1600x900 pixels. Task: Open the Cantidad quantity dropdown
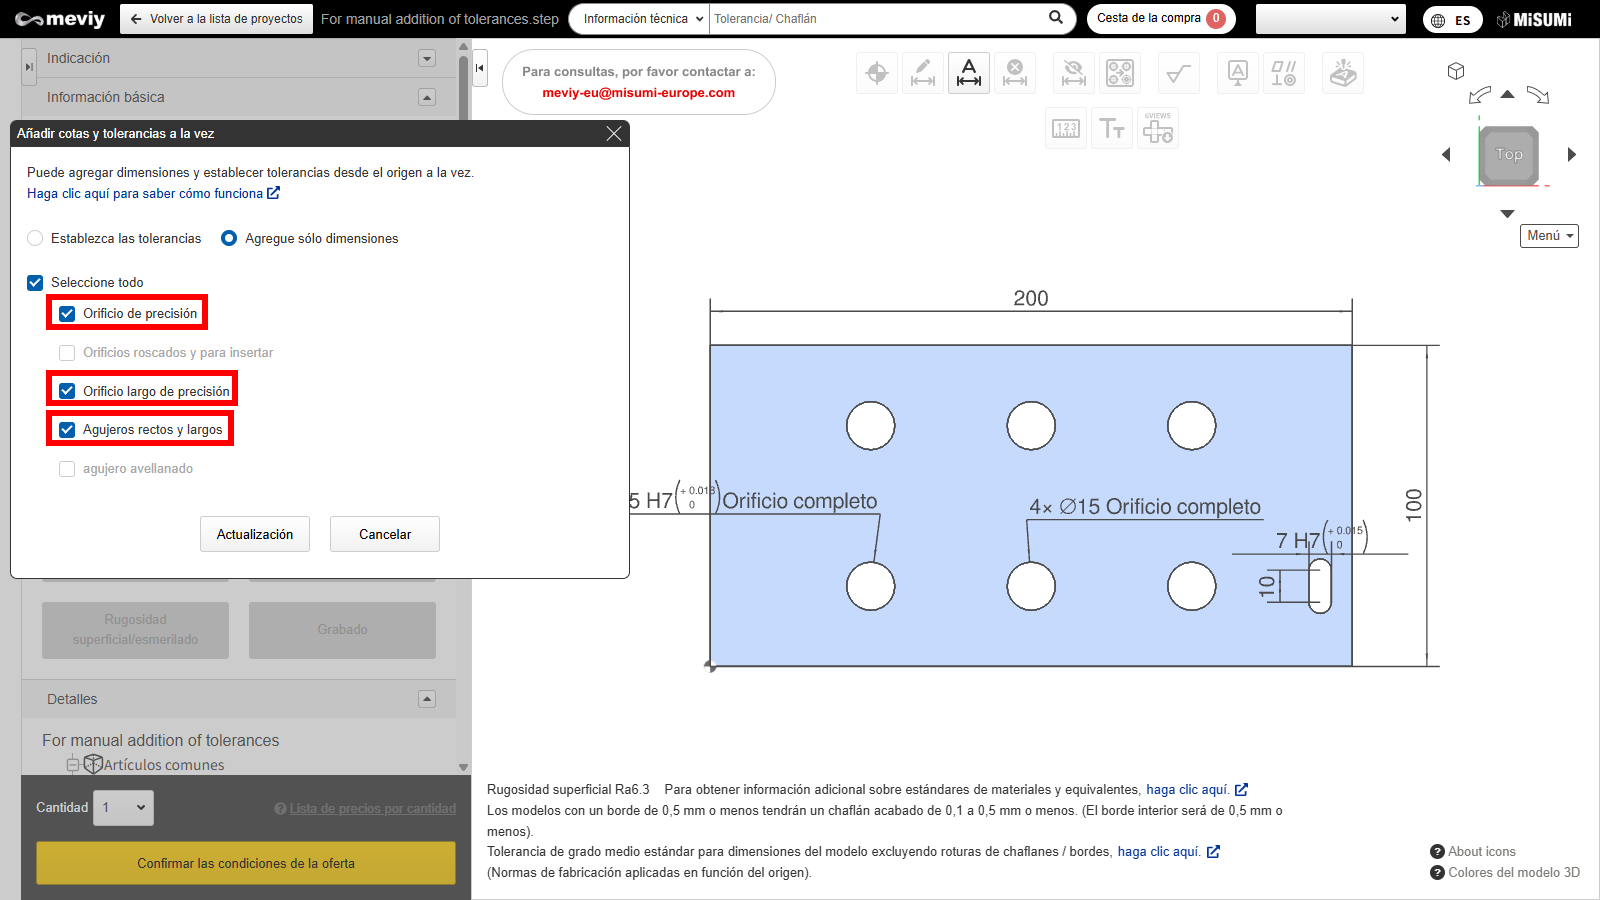(x=125, y=808)
